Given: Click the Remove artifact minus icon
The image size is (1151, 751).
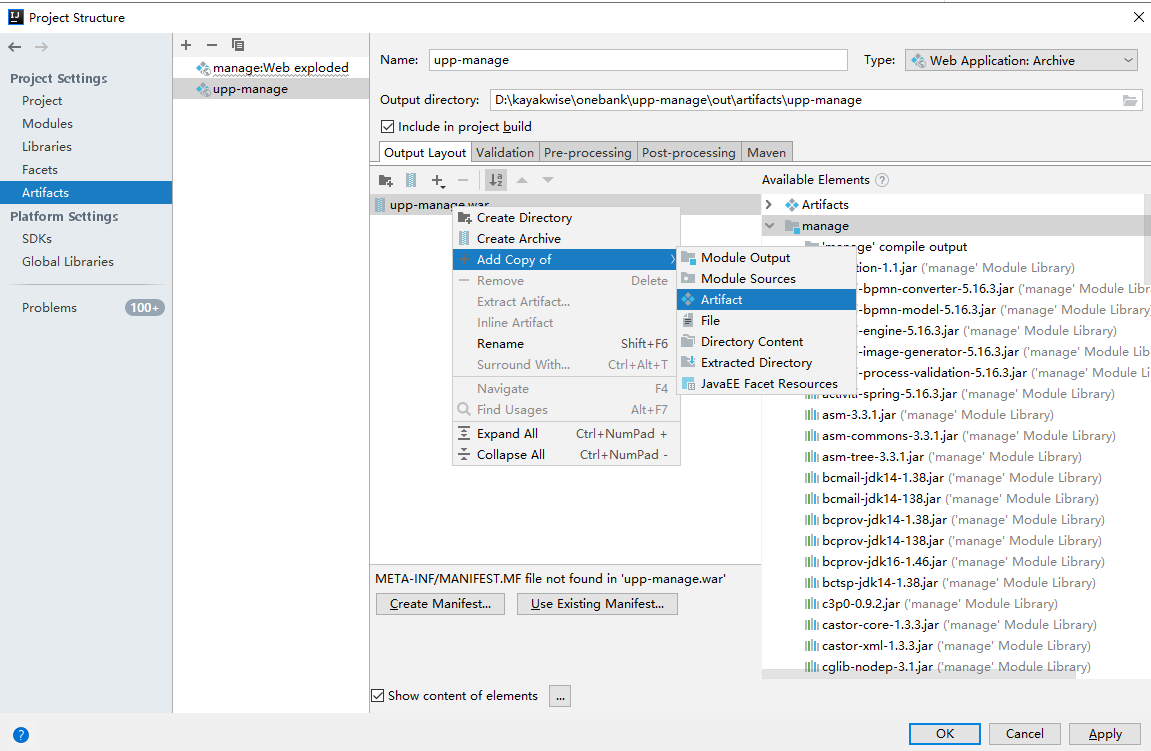Looking at the screenshot, I should pyautogui.click(x=211, y=45).
